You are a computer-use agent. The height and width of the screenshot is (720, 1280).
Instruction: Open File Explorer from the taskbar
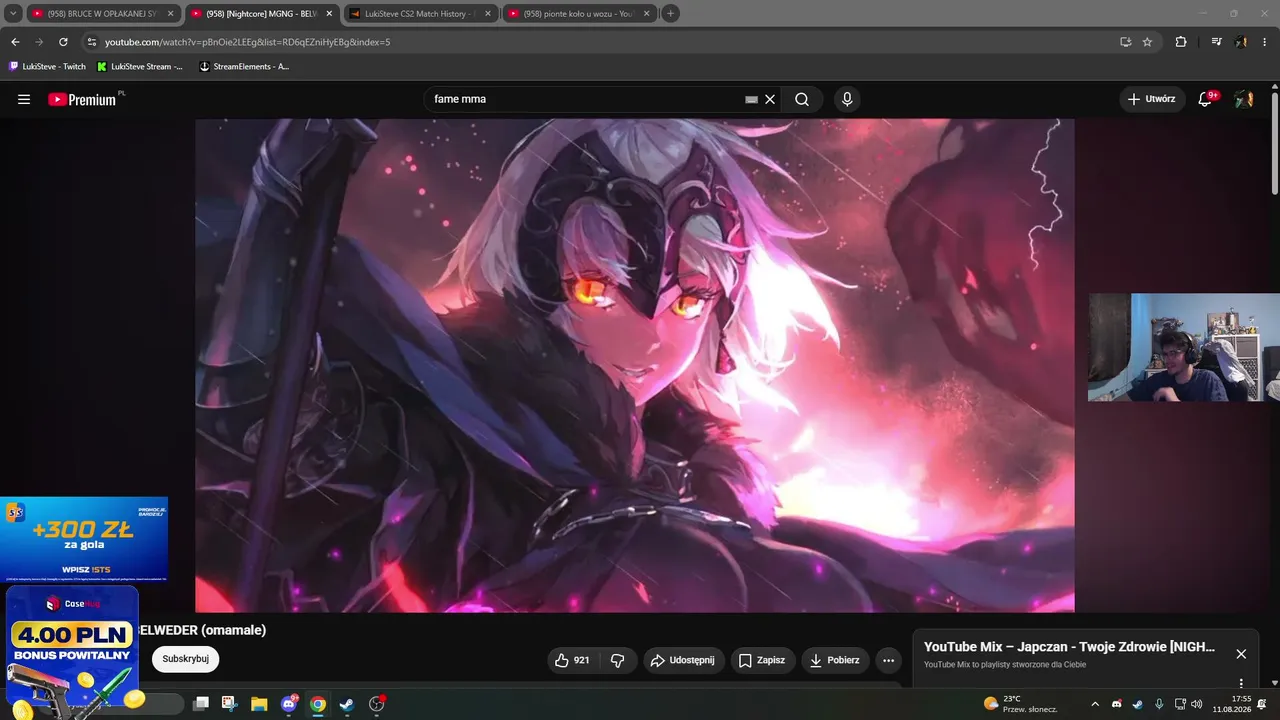click(x=259, y=704)
